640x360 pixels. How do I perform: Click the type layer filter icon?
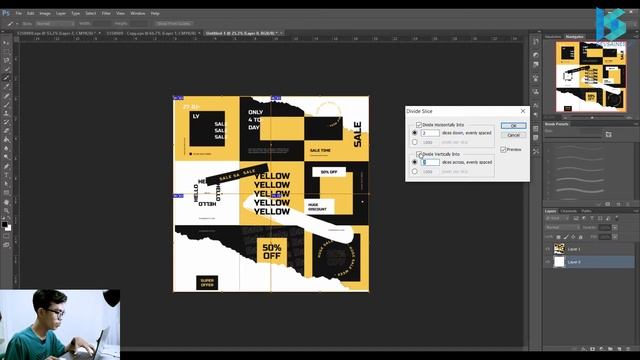[x=592, y=218]
